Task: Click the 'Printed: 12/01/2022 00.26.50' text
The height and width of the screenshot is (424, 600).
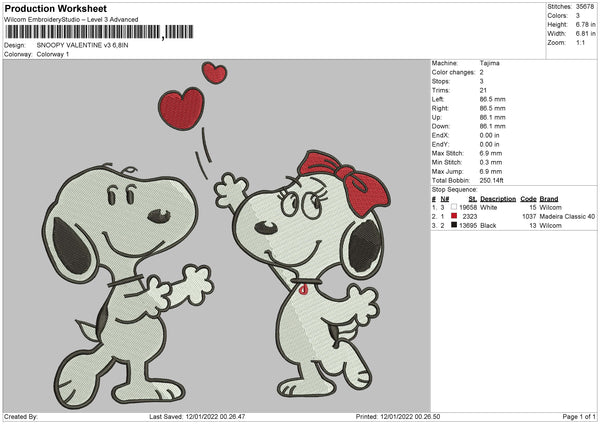Action: pos(398,416)
